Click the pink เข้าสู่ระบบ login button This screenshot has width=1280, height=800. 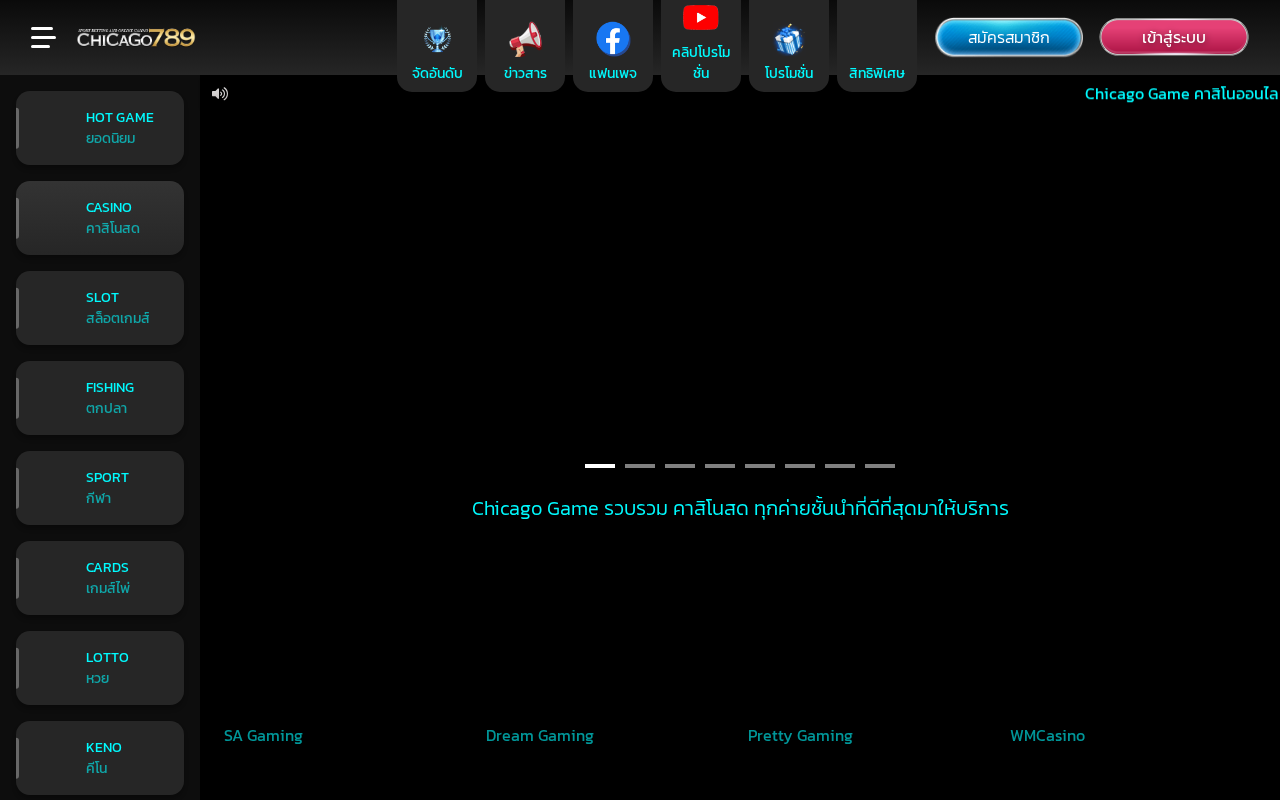tap(1174, 37)
